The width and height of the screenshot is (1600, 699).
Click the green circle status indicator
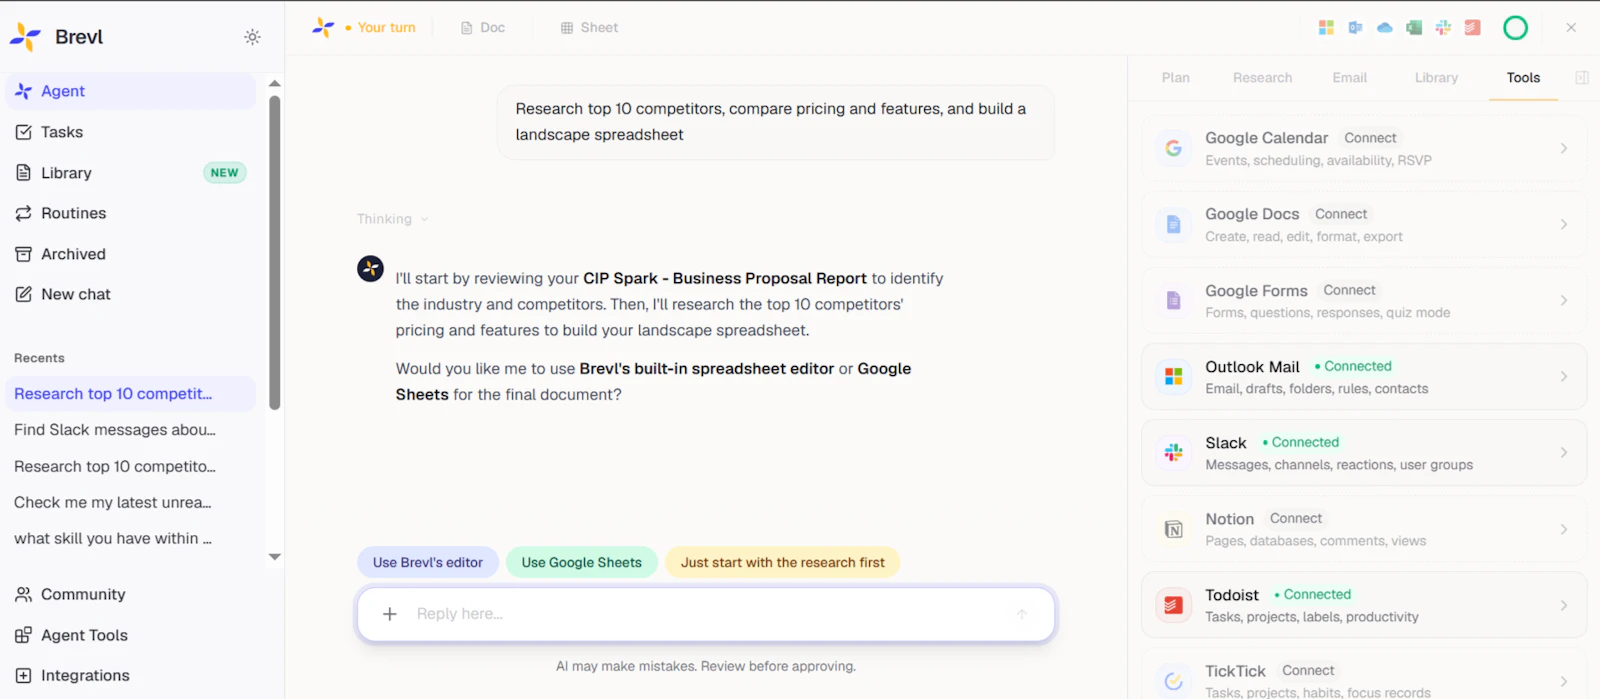click(x=1516, y=28)
